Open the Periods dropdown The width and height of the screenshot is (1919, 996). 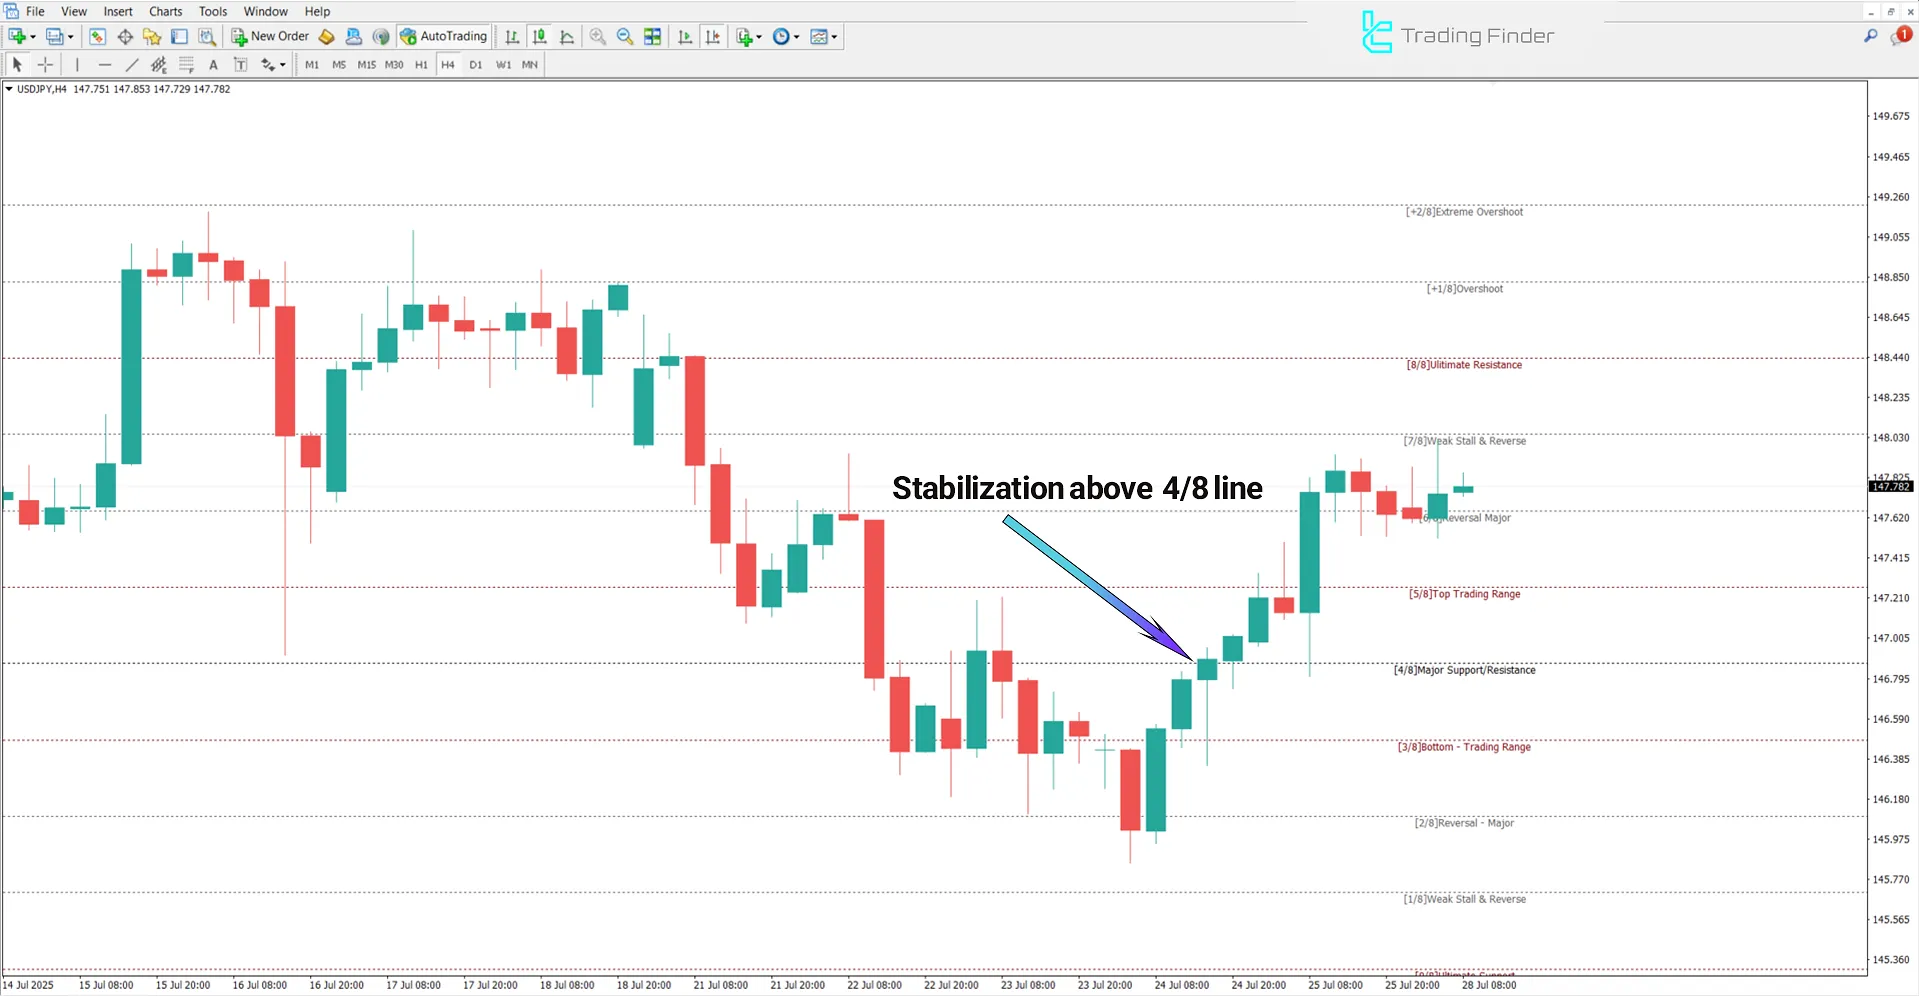(786, 36)
